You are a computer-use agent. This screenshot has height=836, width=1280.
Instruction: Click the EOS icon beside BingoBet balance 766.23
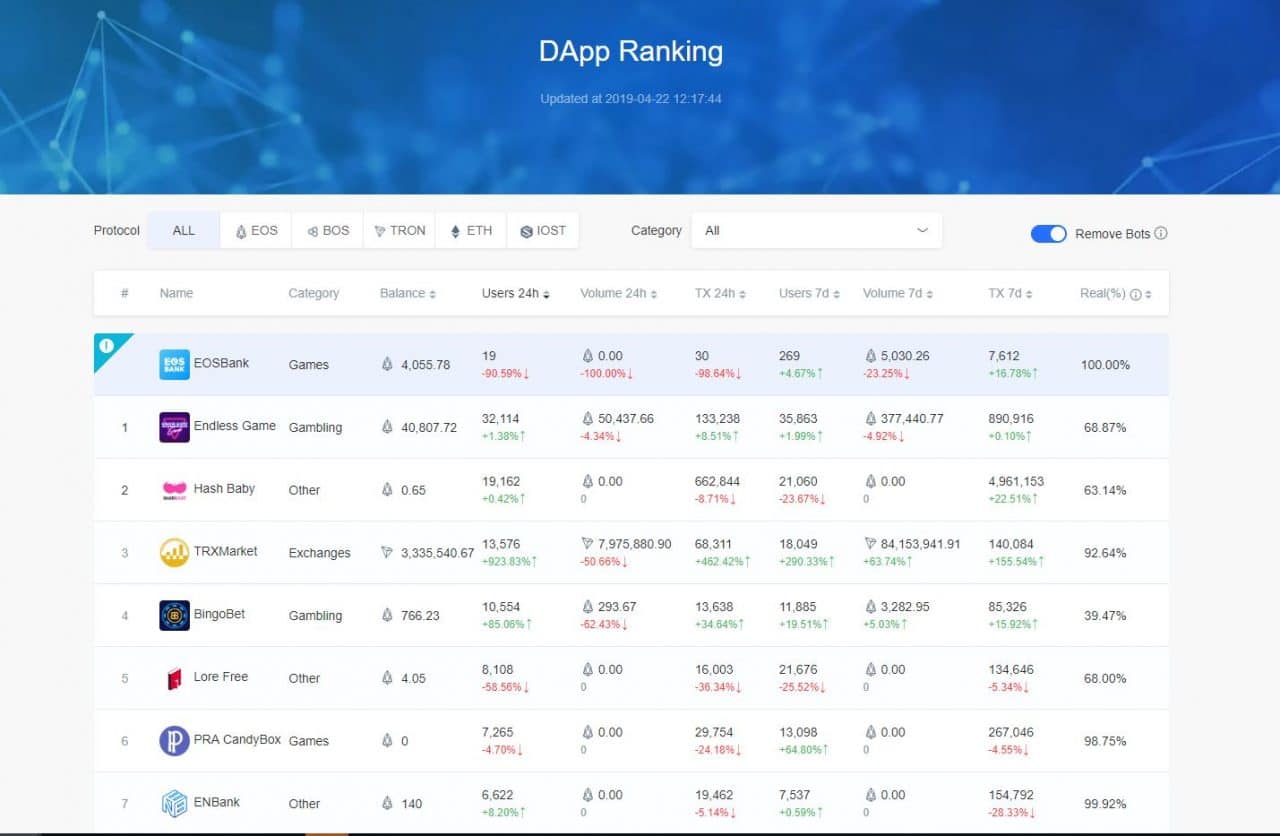pos(387,616)
